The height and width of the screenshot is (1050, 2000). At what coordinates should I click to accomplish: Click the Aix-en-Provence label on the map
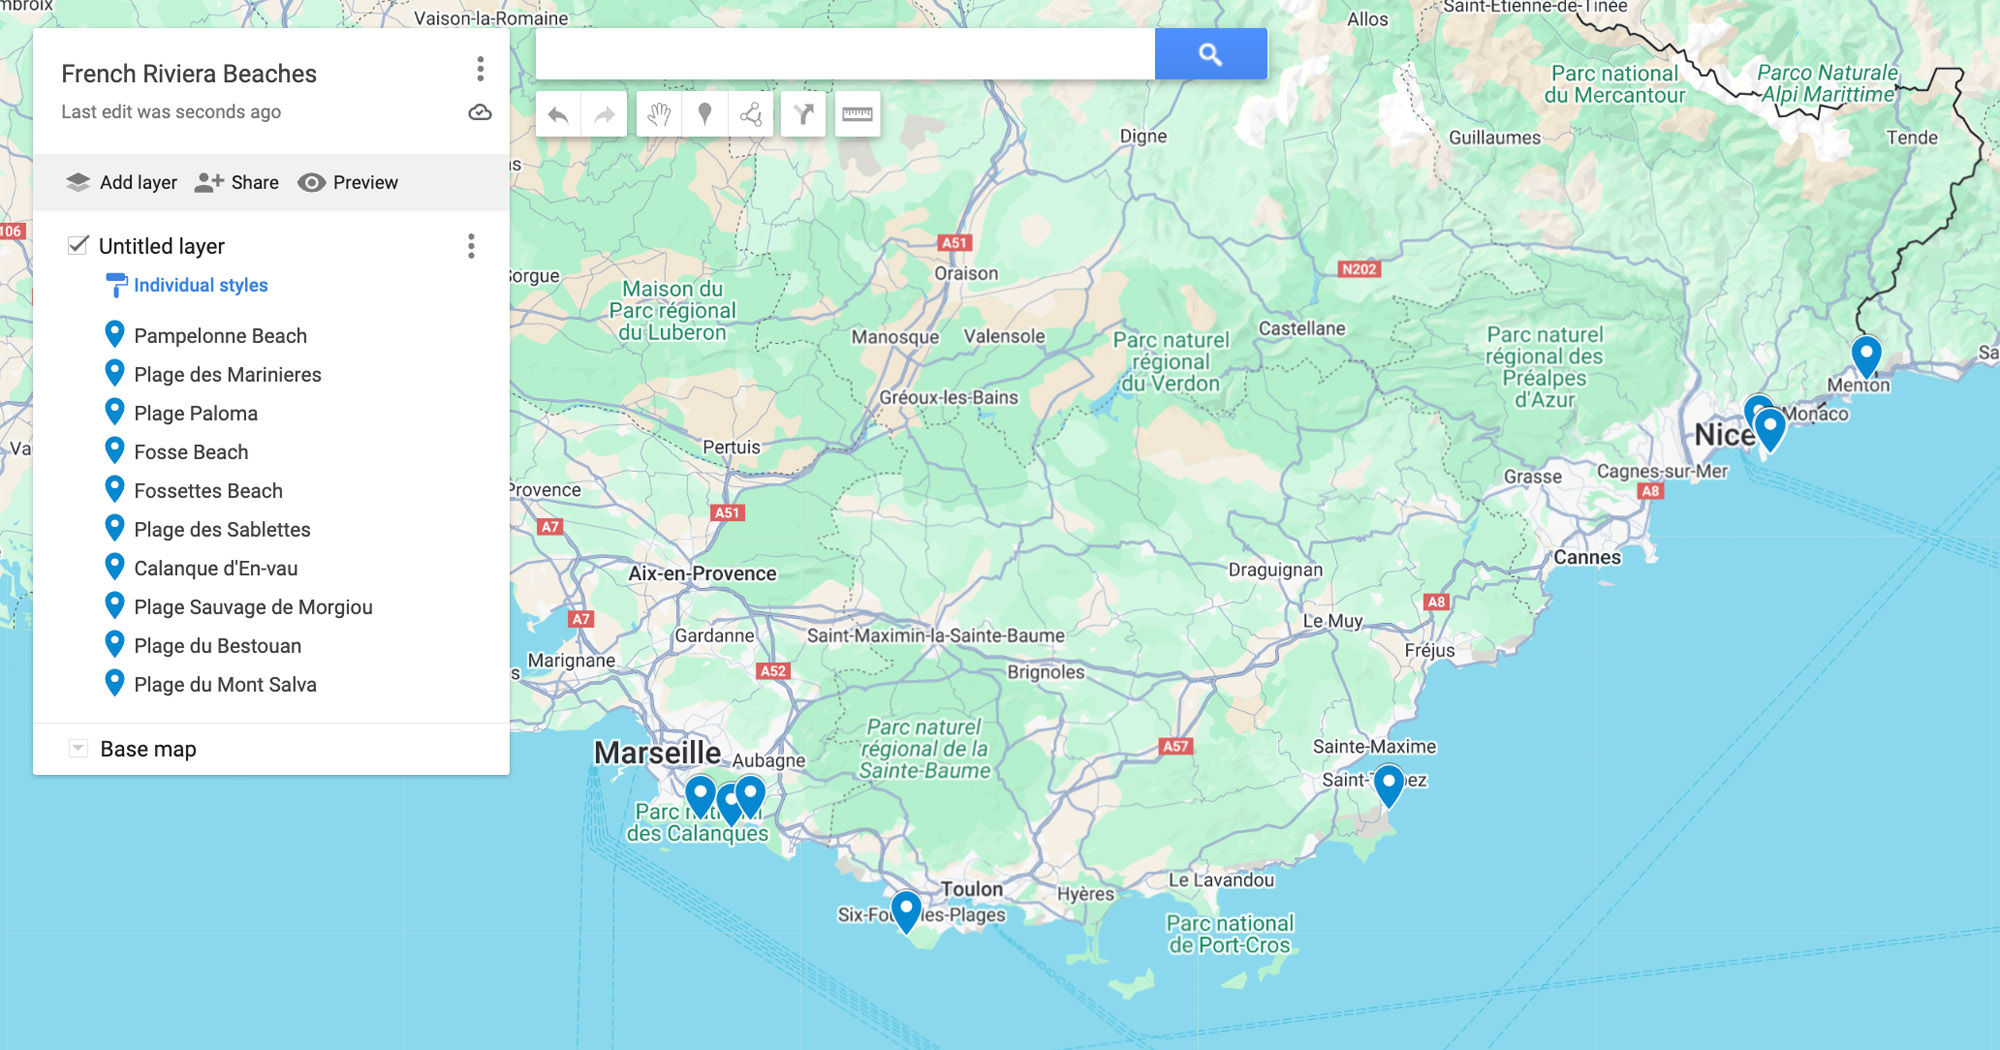(x=702, y=574)
